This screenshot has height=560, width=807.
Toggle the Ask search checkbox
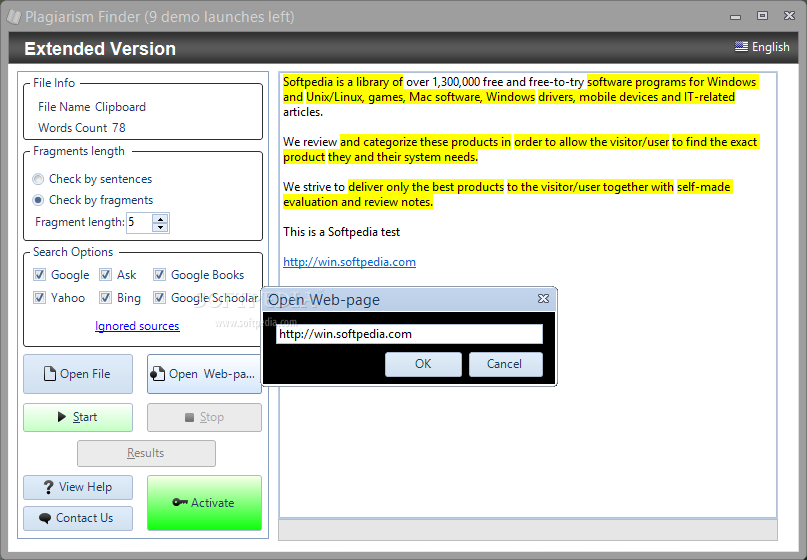coord(106,275)
